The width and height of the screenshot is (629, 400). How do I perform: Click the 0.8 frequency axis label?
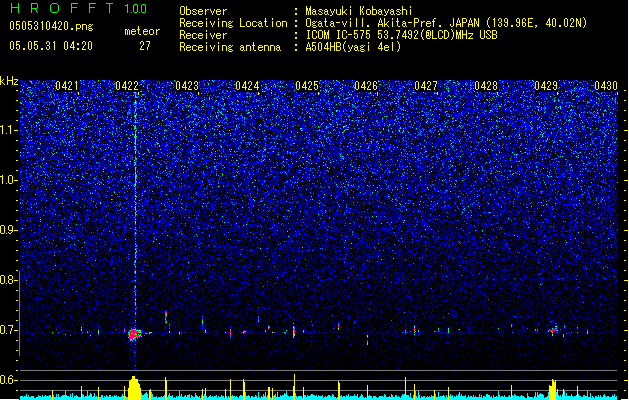(x=9, y=280)
